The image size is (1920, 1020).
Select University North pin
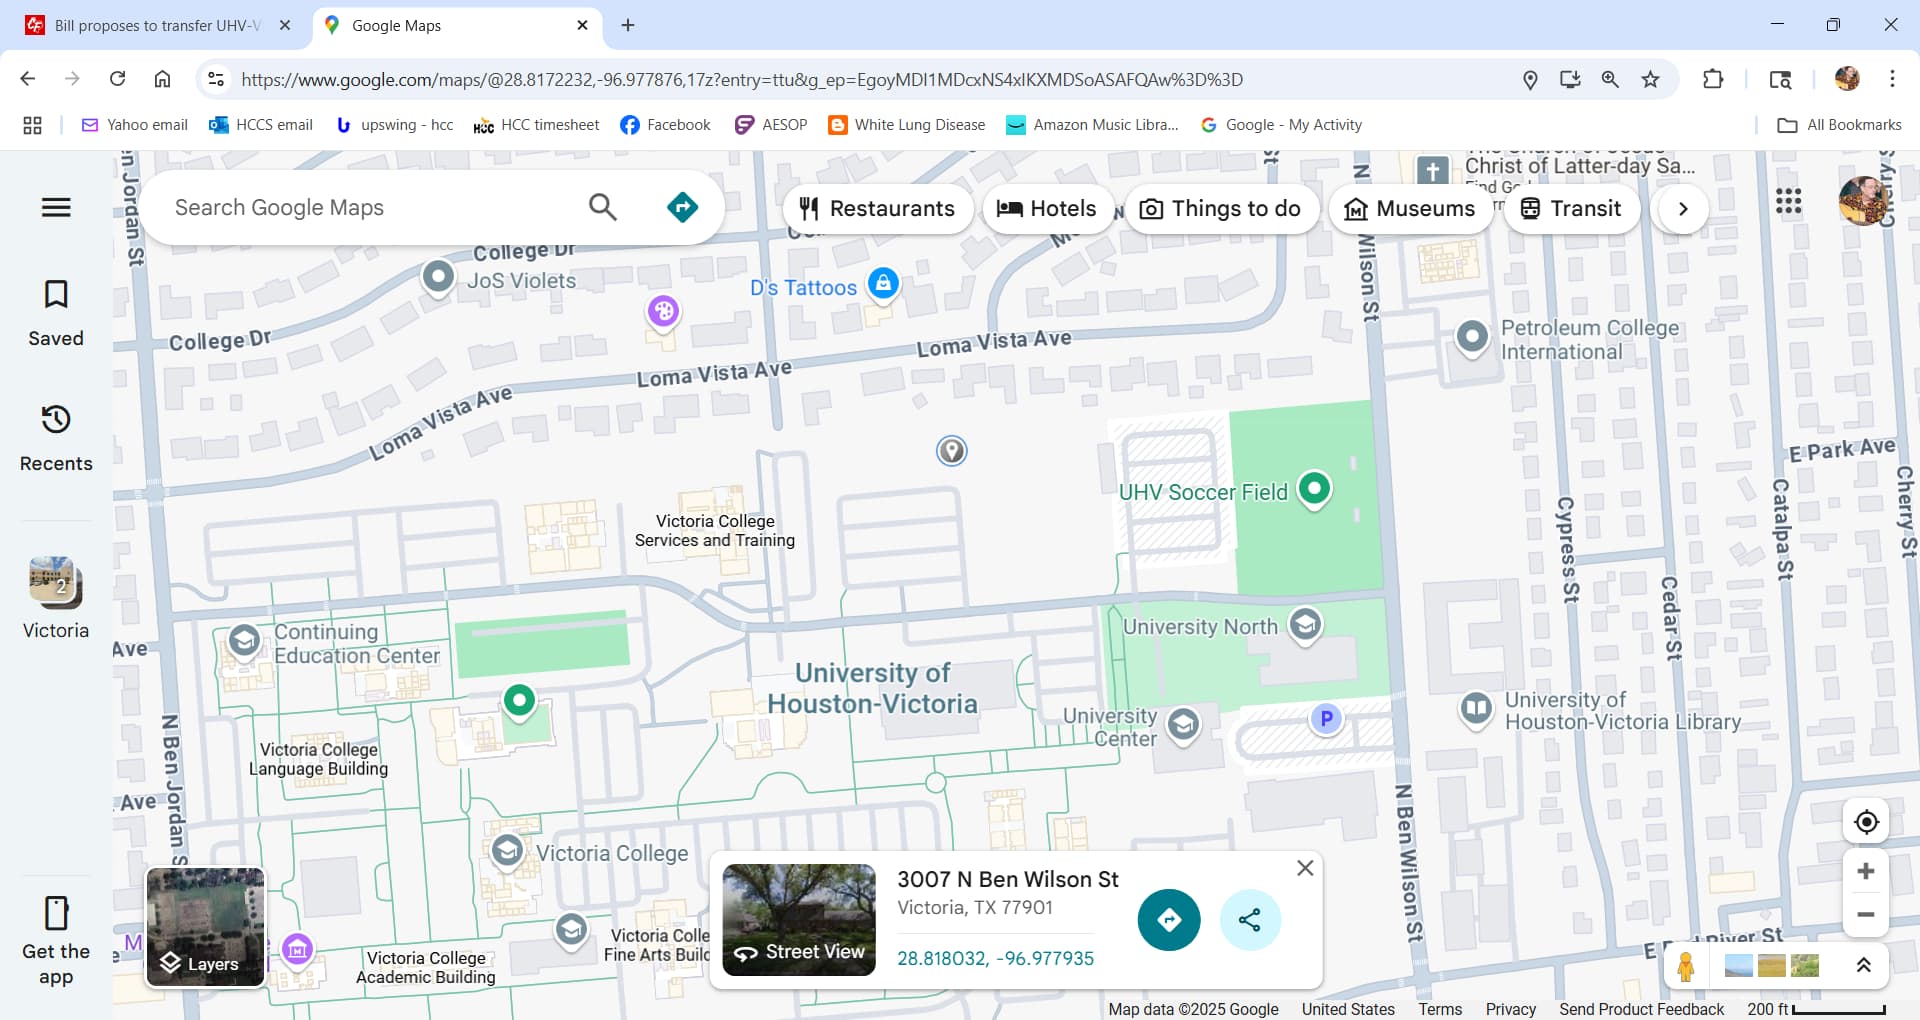(1304, 625)
